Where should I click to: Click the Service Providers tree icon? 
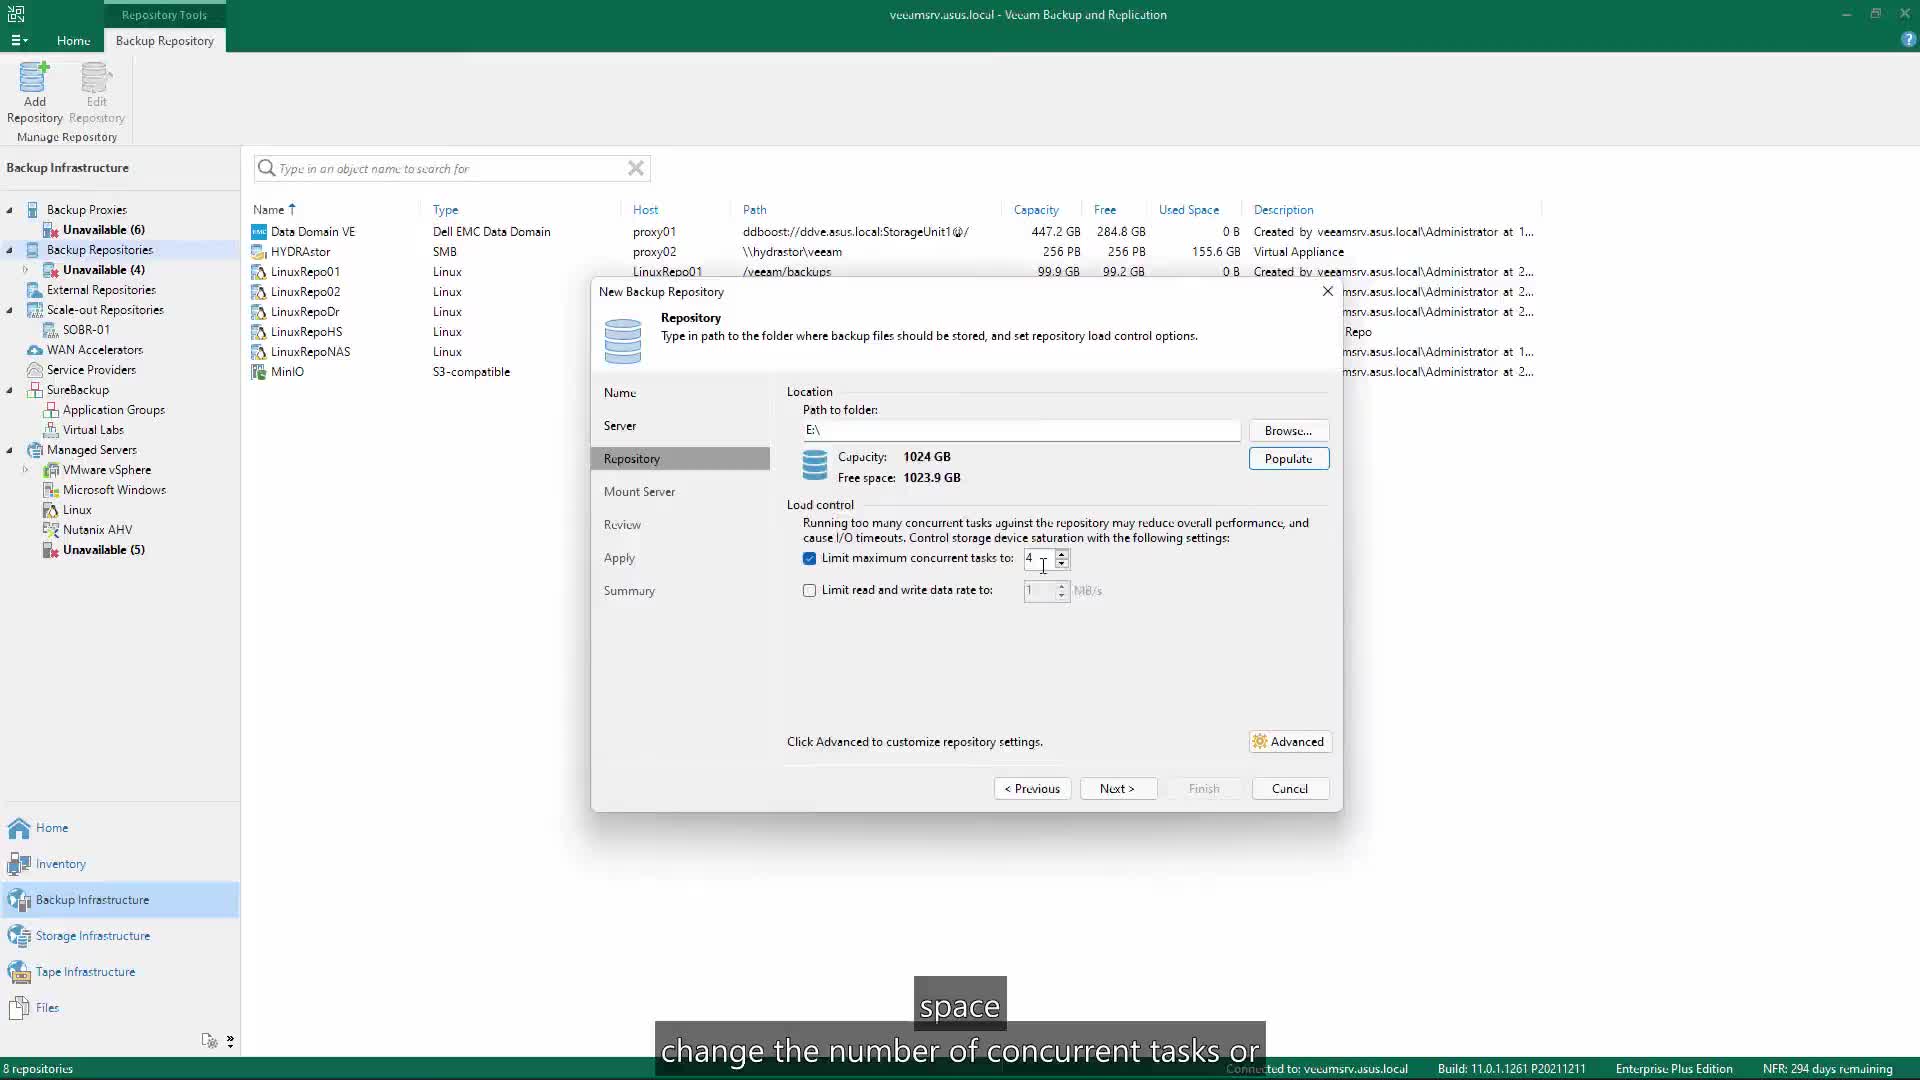[34, 370]
